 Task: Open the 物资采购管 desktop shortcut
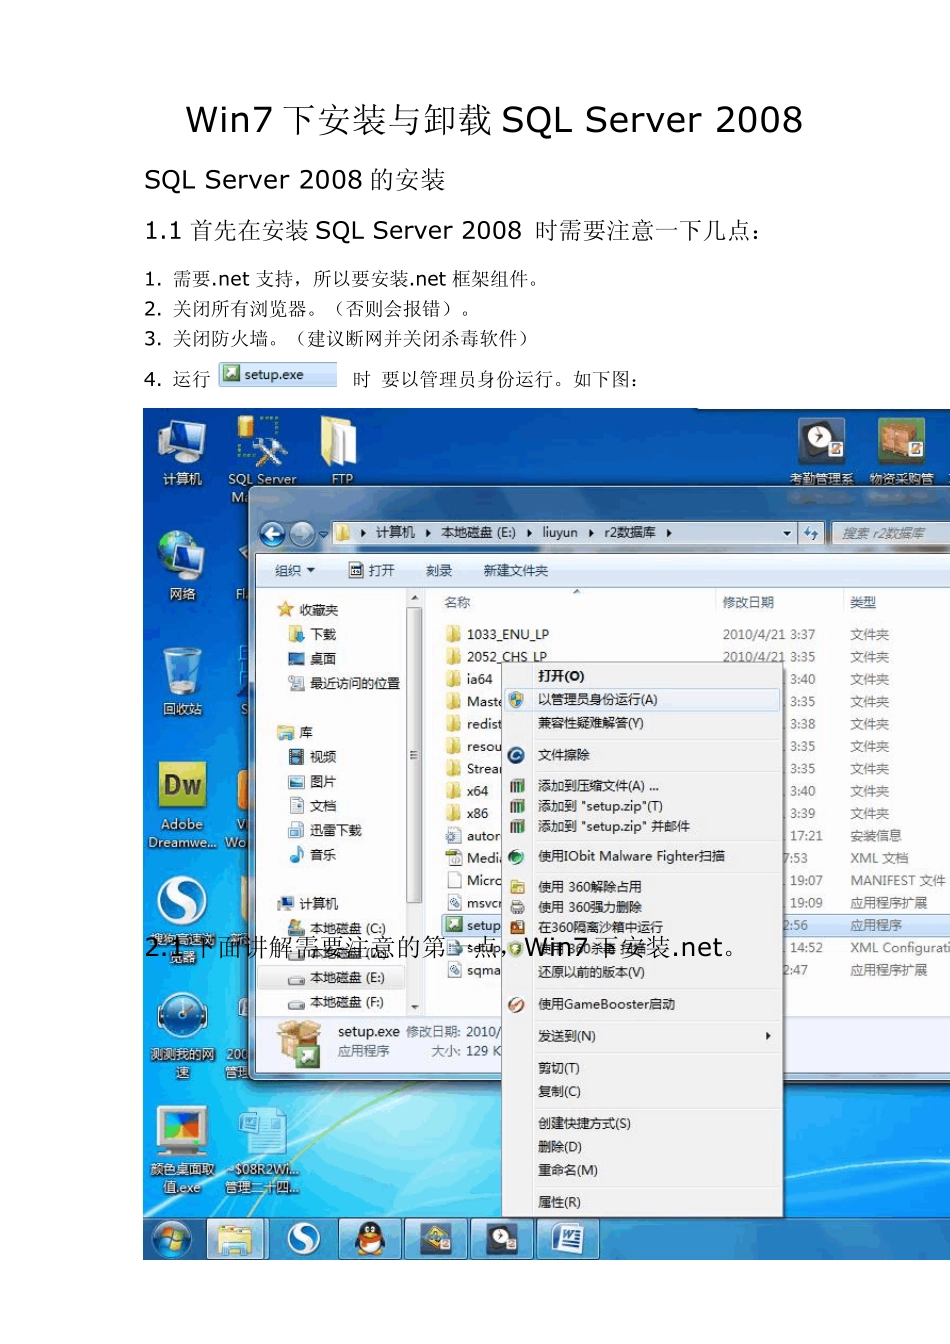tap(901, 452)
